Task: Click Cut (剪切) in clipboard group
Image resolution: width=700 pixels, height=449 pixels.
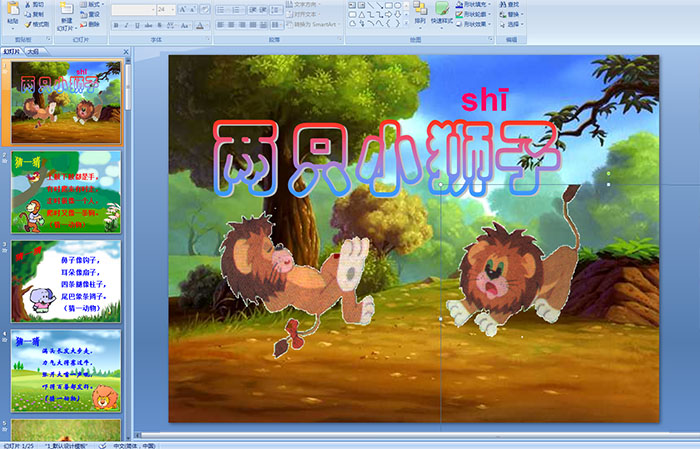Action: [x=35, y=4]
